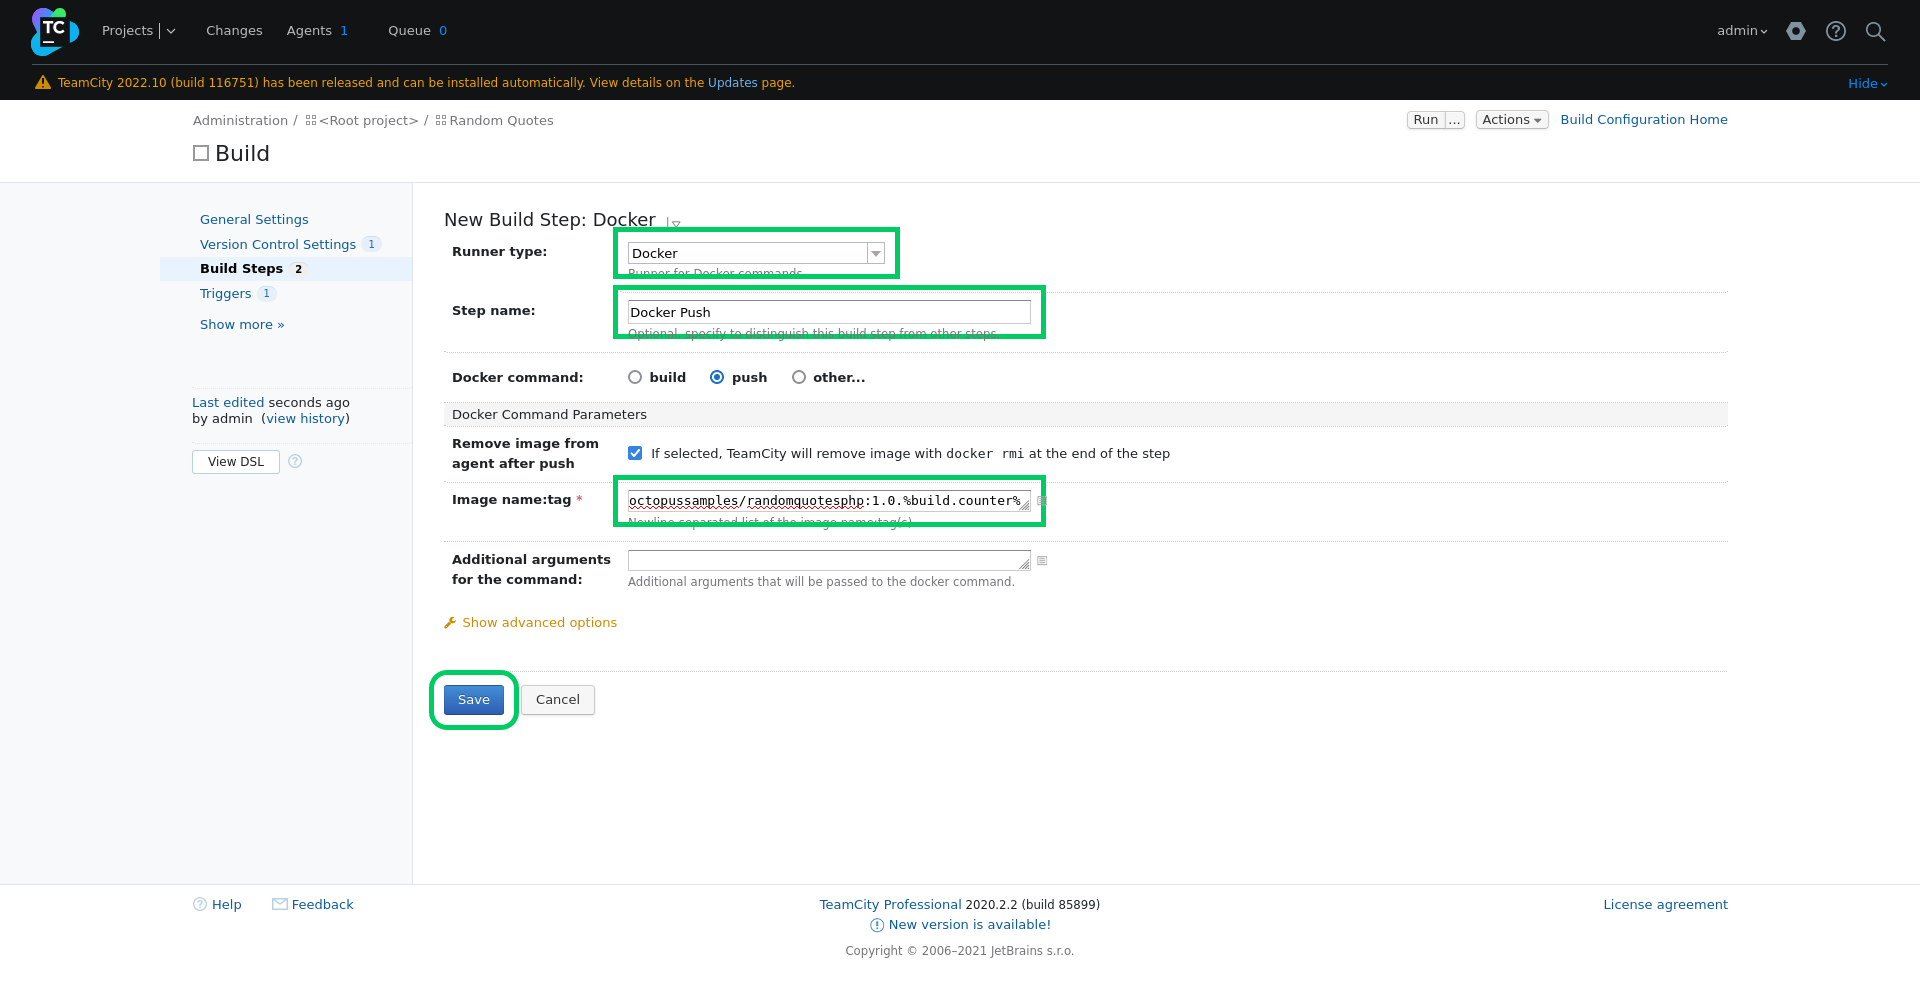The height and width of the screenshot is (995, 1920).
Task: Select the other... Docker command radio
Action: coord(799,377)
